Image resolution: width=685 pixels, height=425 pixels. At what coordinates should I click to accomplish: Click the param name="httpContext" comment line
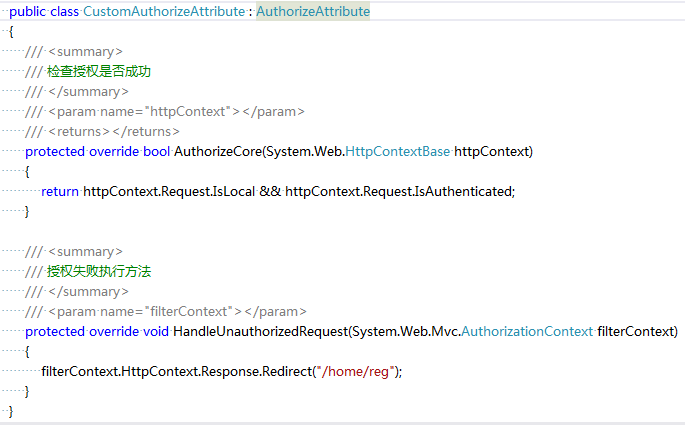pyautogui.click(x=165, y=112)
